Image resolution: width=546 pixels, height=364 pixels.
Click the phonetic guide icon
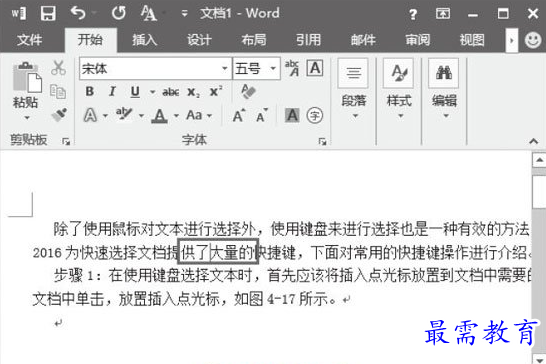(292, 68)
